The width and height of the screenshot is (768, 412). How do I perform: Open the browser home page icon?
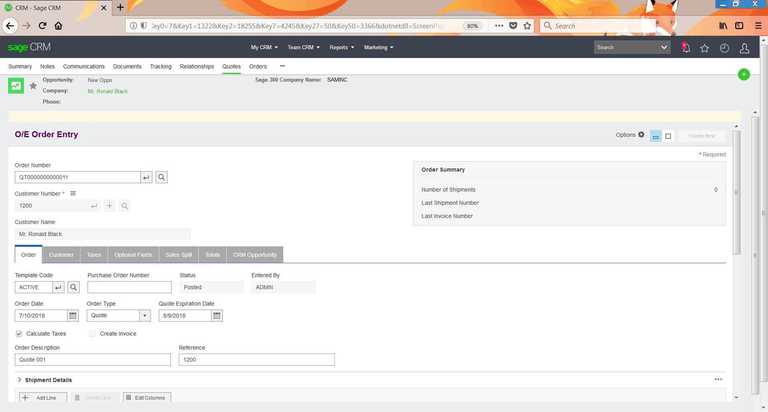(58, 25)
